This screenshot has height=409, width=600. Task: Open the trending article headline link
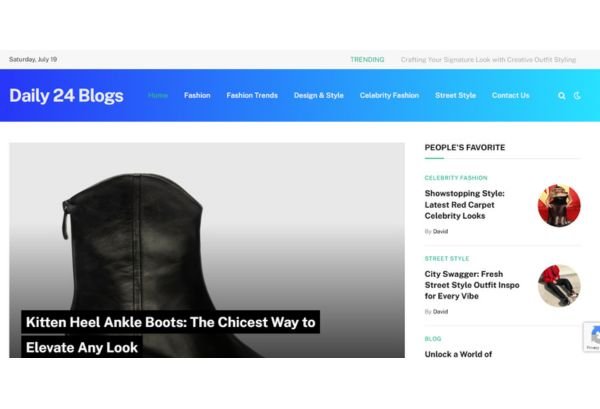pos(488,60)
